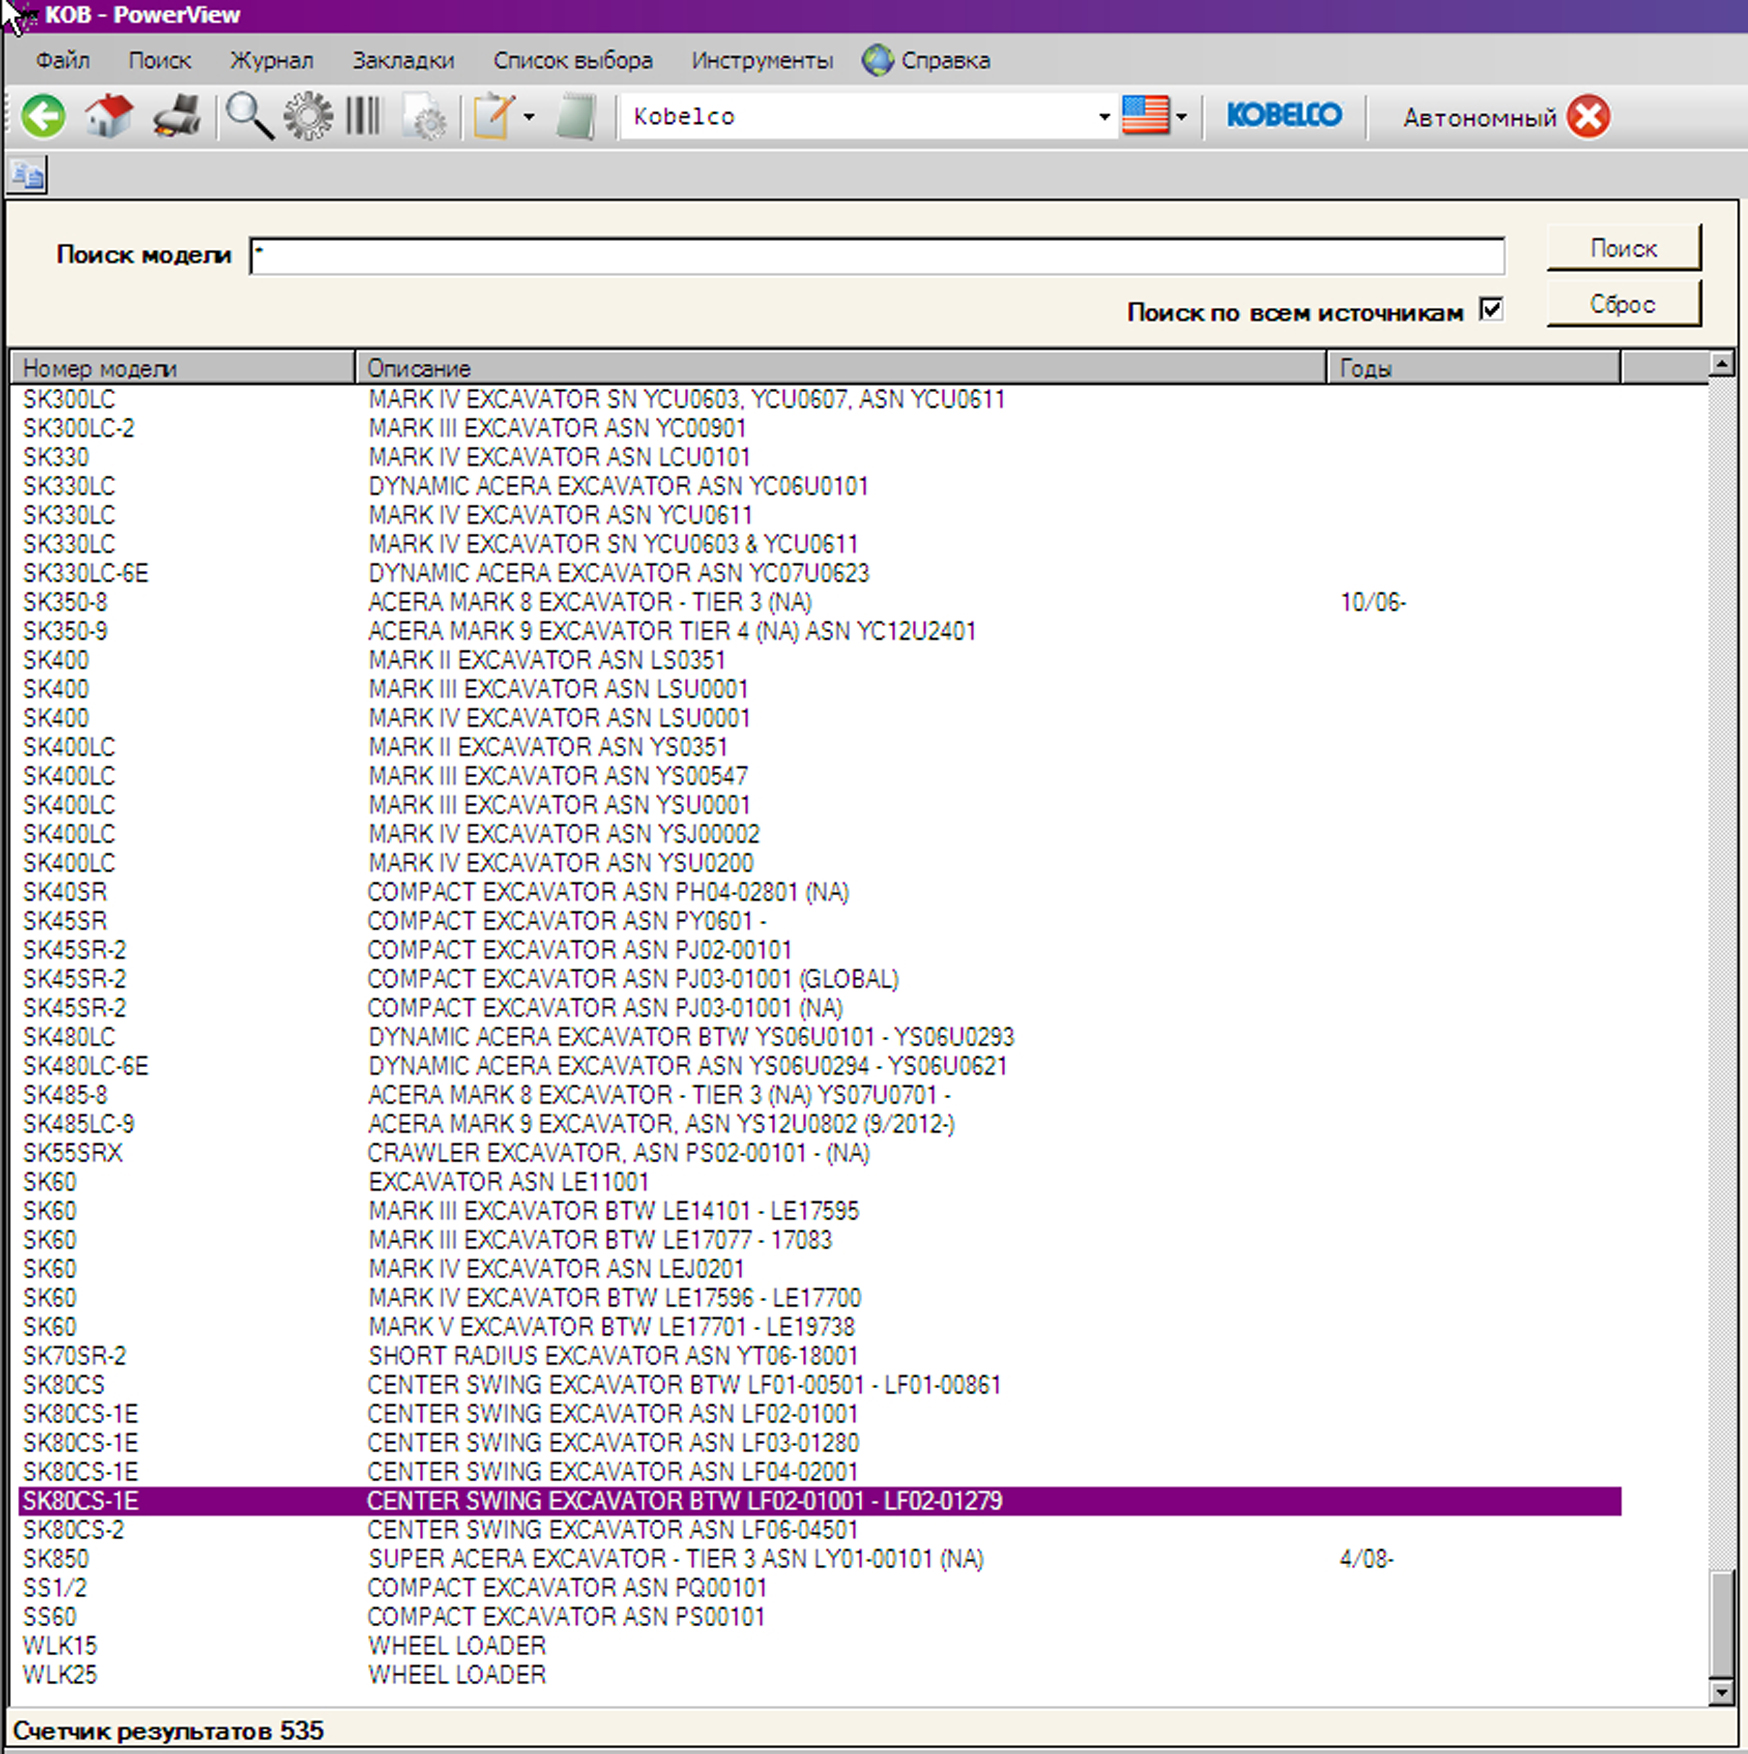The width and height of the screenshot is (1748, 1754).
Task: Click the notepad with pencil icon
Action: pos(493,116)
